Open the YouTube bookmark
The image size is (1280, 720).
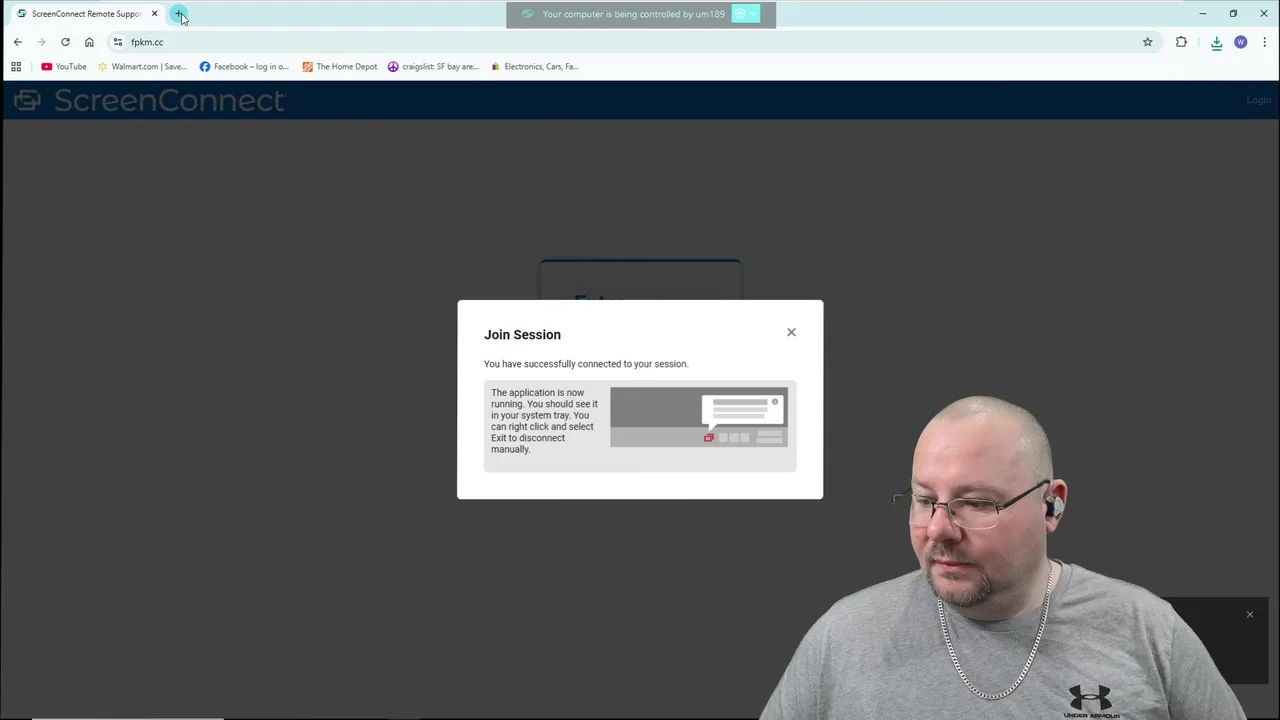click(64, 67)
